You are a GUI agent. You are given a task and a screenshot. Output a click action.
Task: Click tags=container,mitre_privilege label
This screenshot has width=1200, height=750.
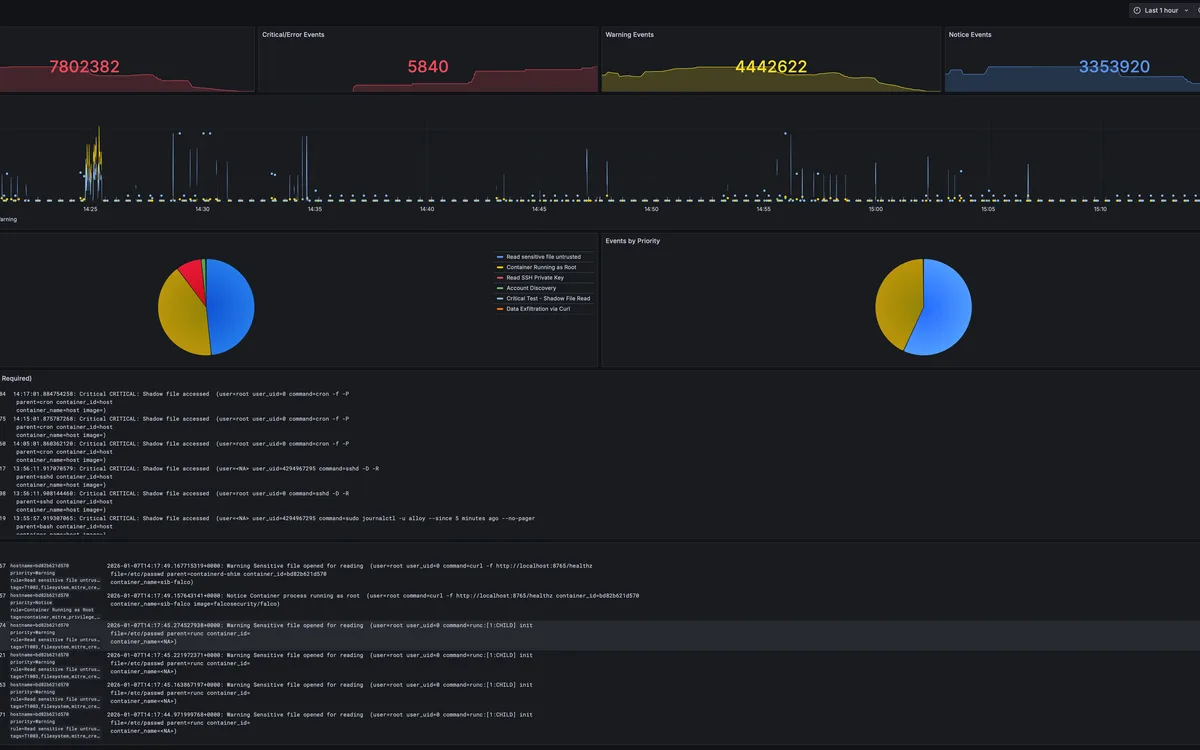[55, 617]
